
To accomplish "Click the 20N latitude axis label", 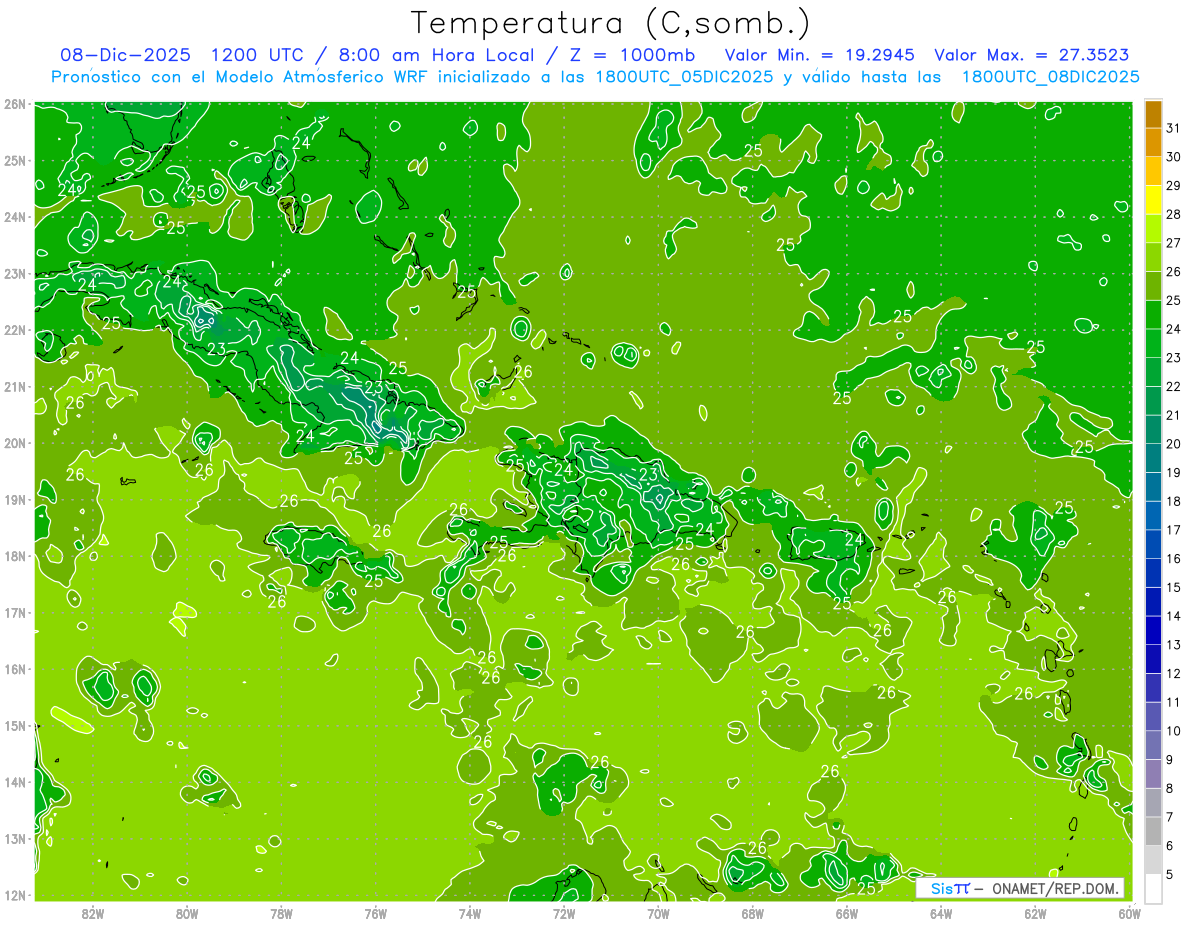I will click(x=15, y=443).
